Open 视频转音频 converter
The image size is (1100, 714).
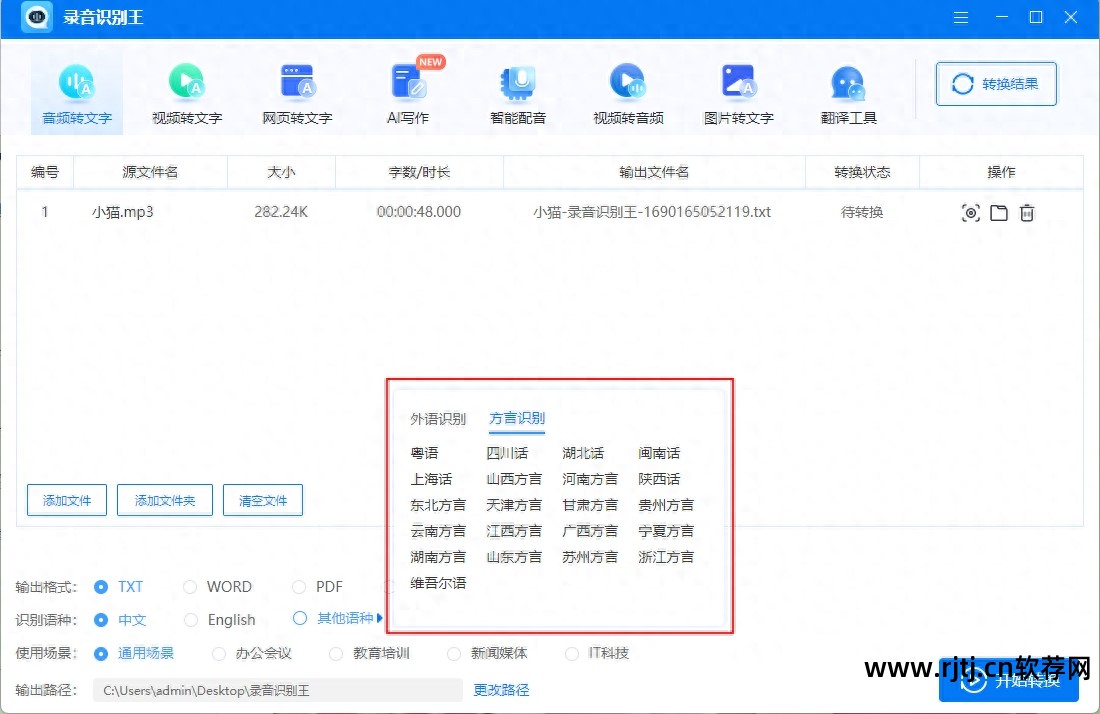tap(628, 92)
